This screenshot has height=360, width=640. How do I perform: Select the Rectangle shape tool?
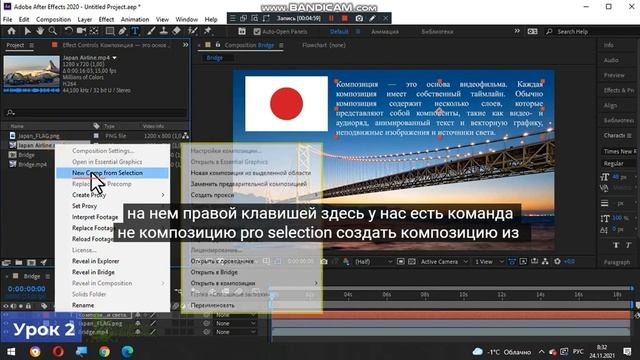pyautogui.click(x=110, y=31)
